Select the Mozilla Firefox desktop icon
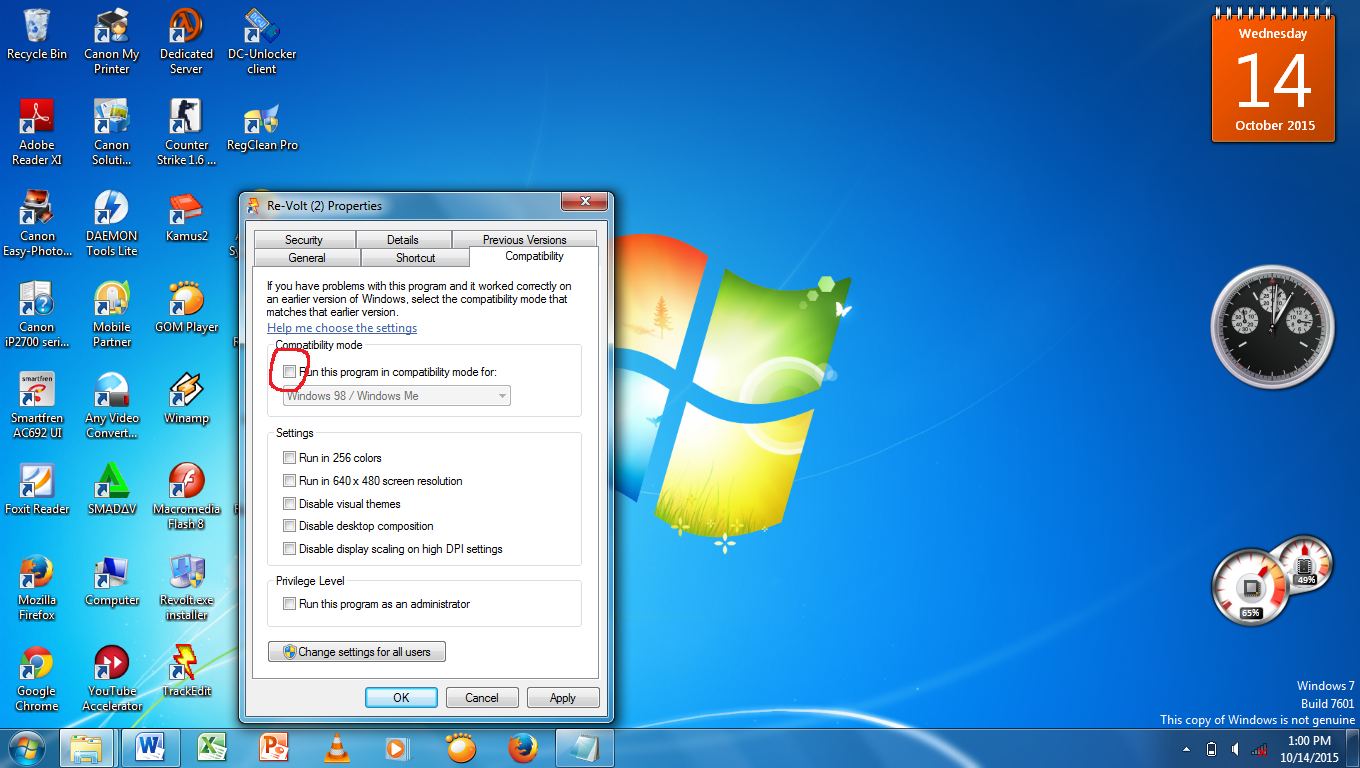 (37, 588)
